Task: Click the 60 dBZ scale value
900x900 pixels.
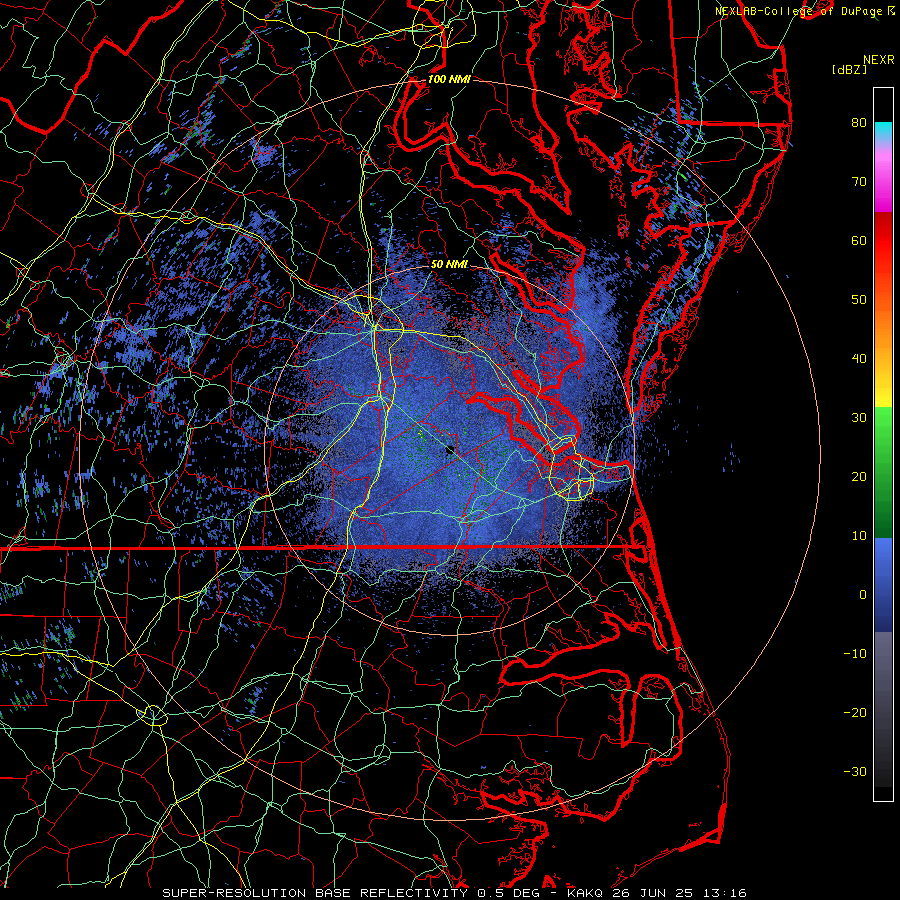Action: coord(859,240)
